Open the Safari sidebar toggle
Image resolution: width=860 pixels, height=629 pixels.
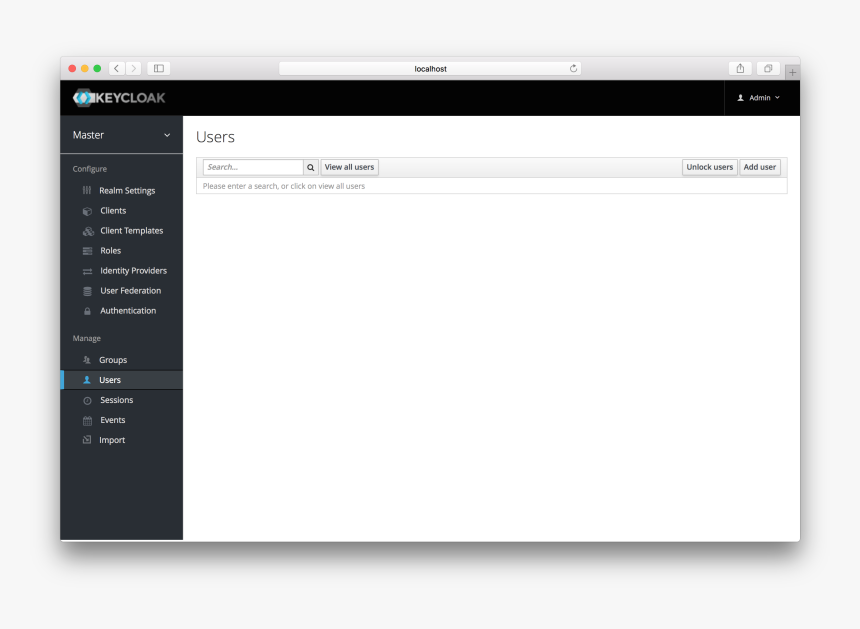coord(158,68)
